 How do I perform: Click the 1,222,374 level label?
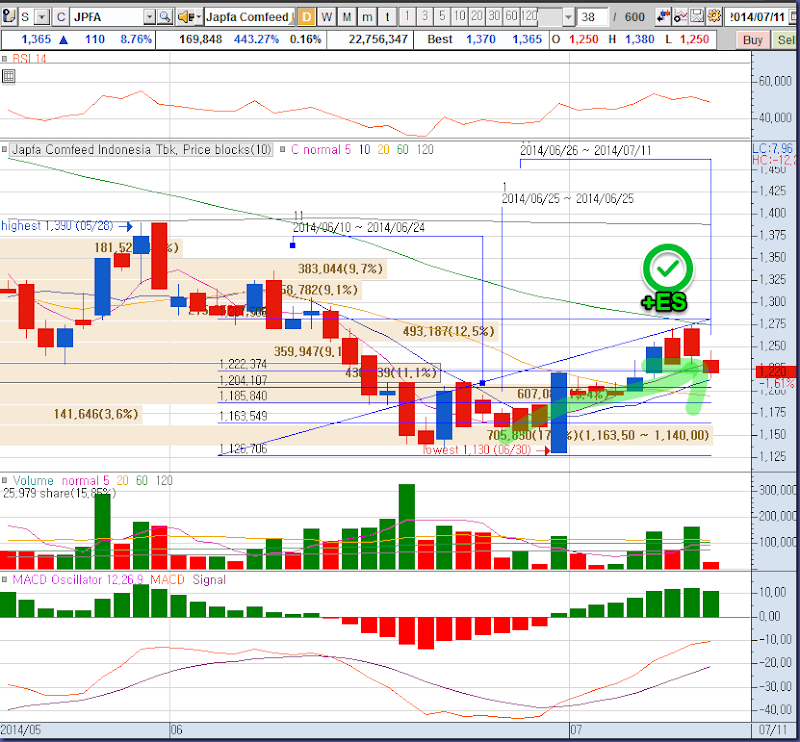click(243, 364)
